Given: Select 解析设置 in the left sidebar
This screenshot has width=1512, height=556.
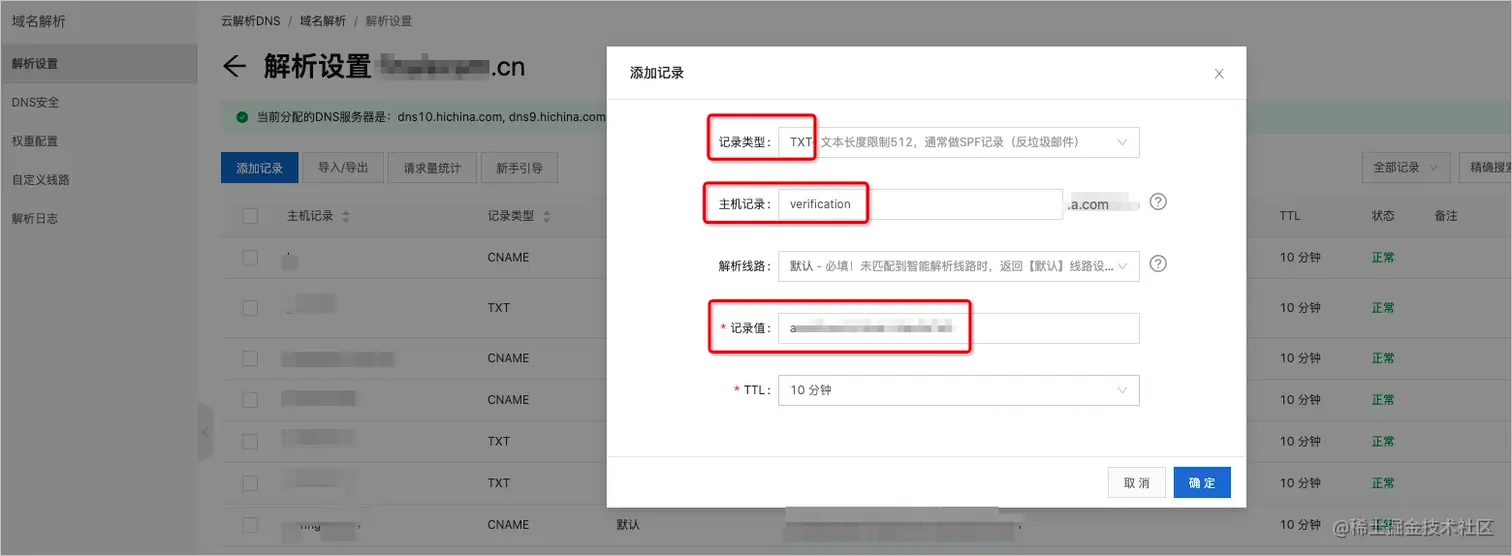Looking at the screenshot, I should pyautogui.click(x=98, y=64).
